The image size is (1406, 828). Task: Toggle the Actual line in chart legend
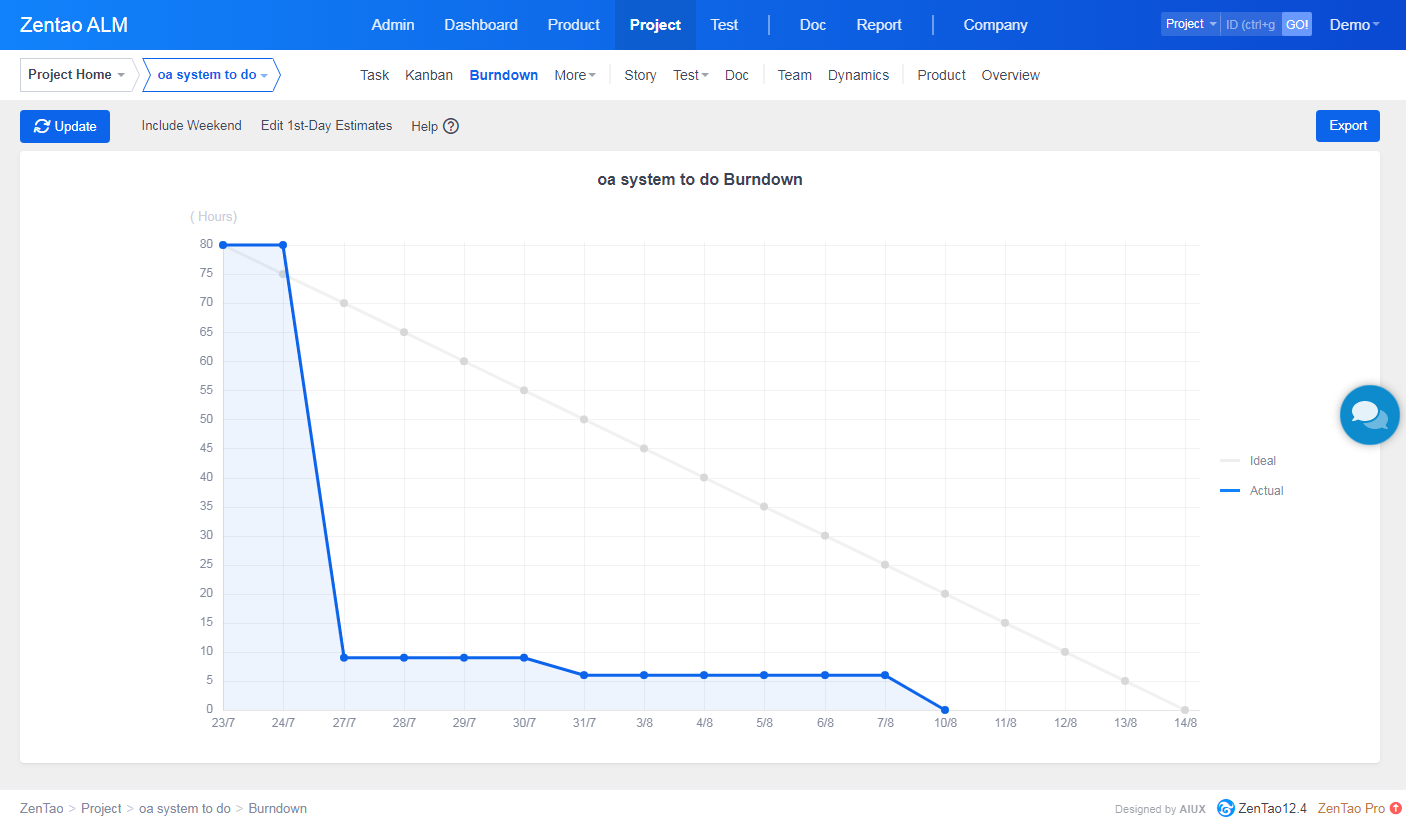pyautogui.click(x=1252, y=491)
